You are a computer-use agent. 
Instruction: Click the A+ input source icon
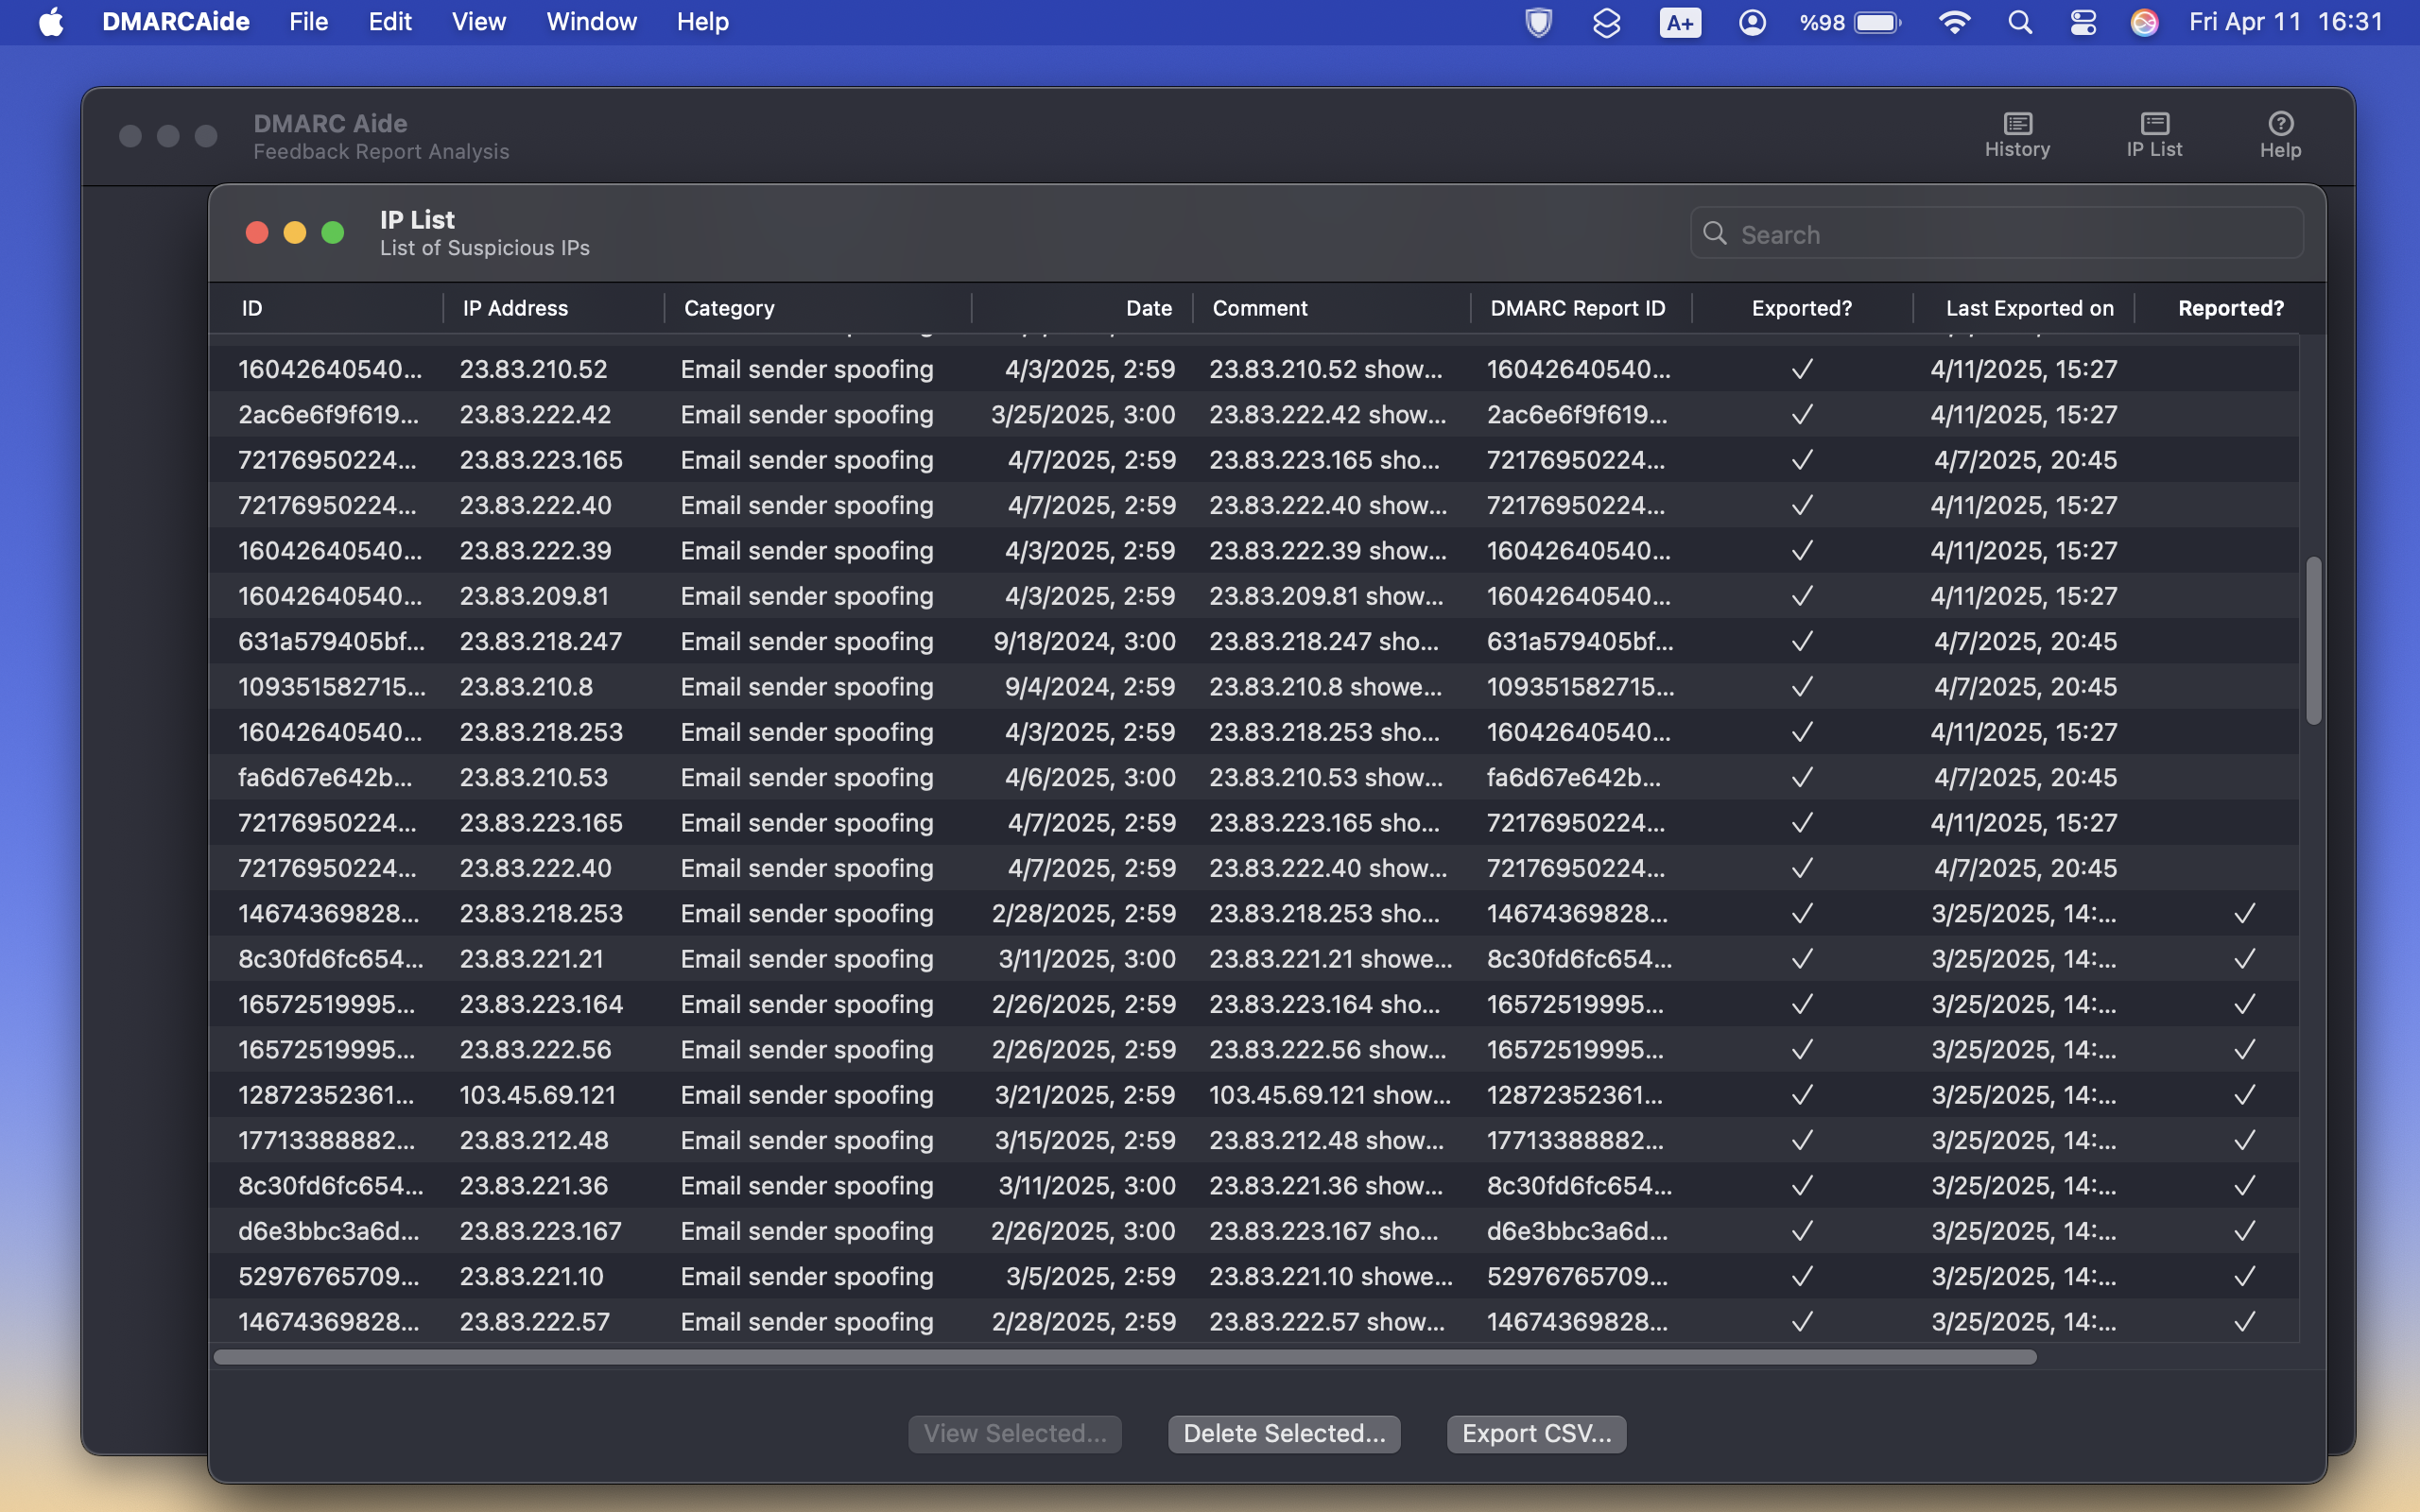[x=1680, y=22]
